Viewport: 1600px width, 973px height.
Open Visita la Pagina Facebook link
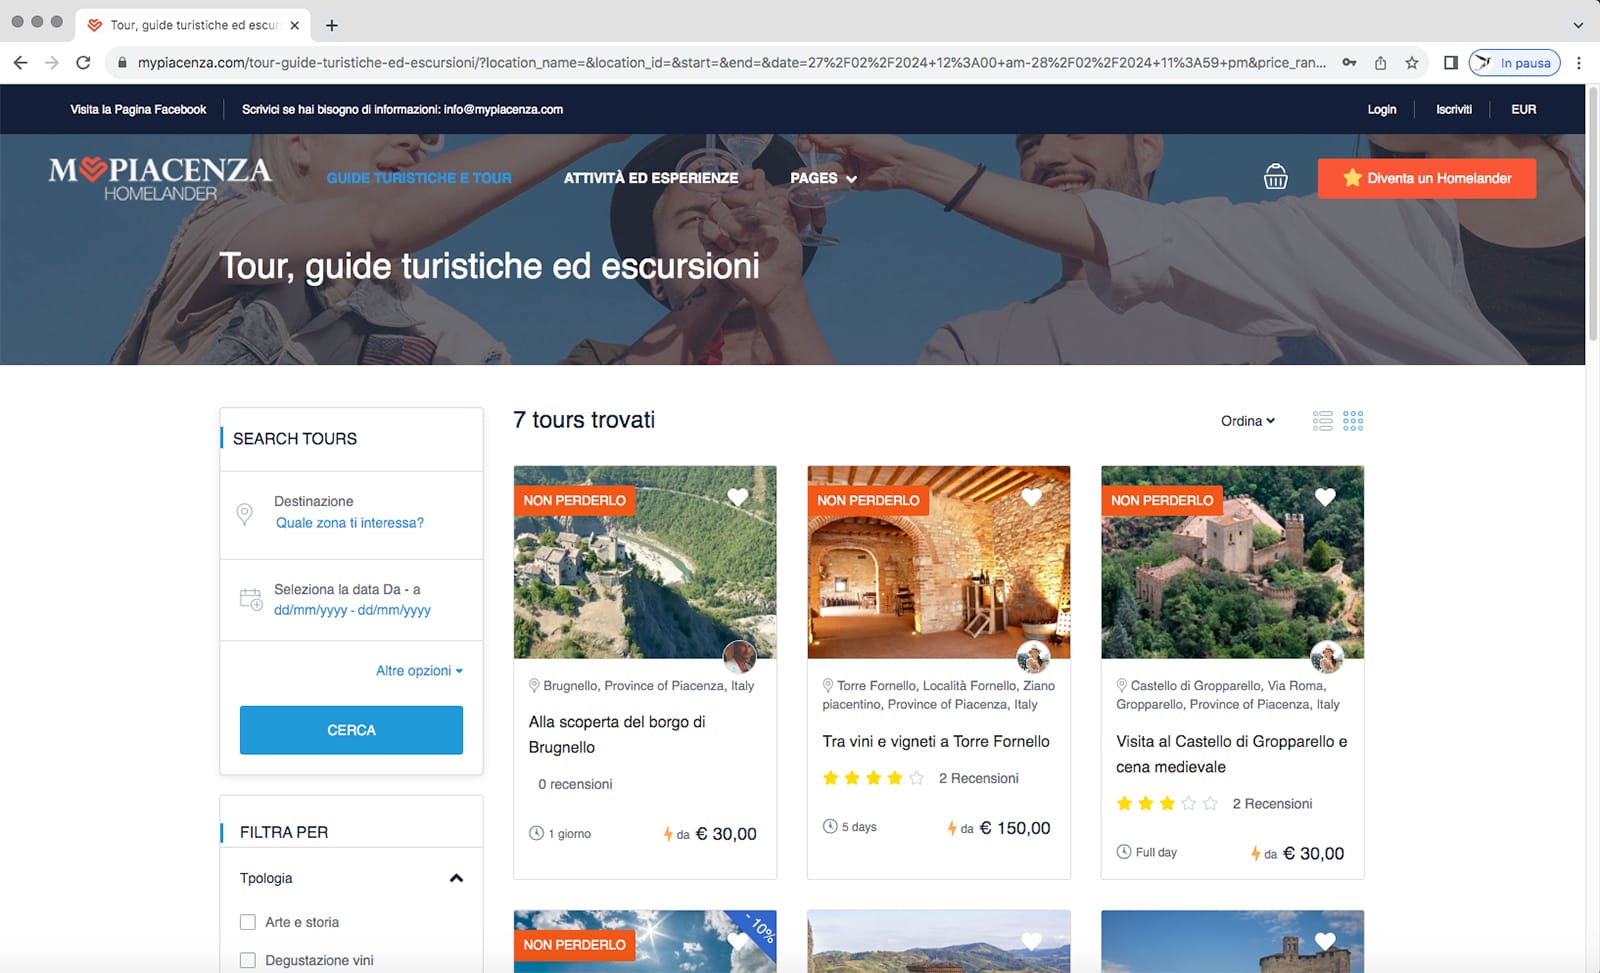tap(138, 109)
